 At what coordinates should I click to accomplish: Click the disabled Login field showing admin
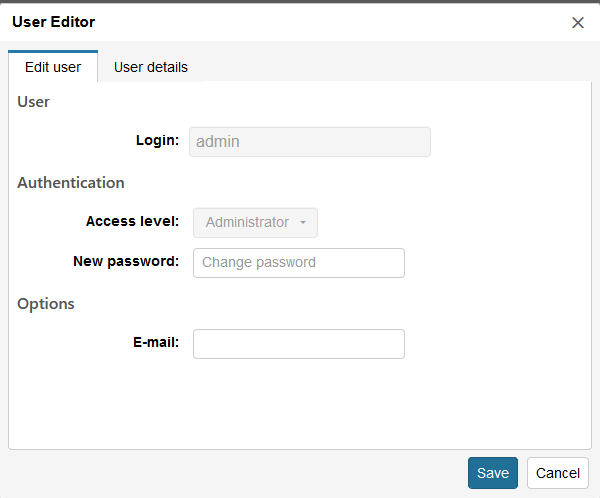click(x=310, y=142)
